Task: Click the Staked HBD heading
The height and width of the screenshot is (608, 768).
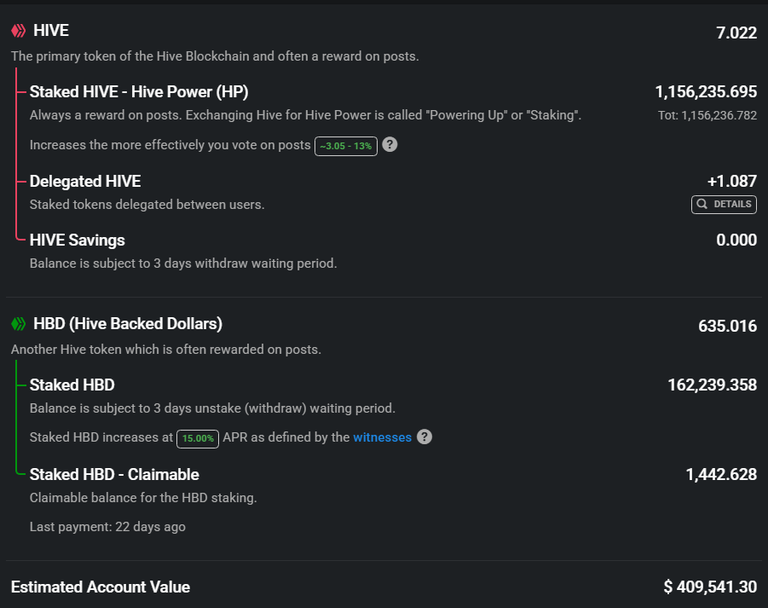Action: pyautogui.click(x=72, y=385)
